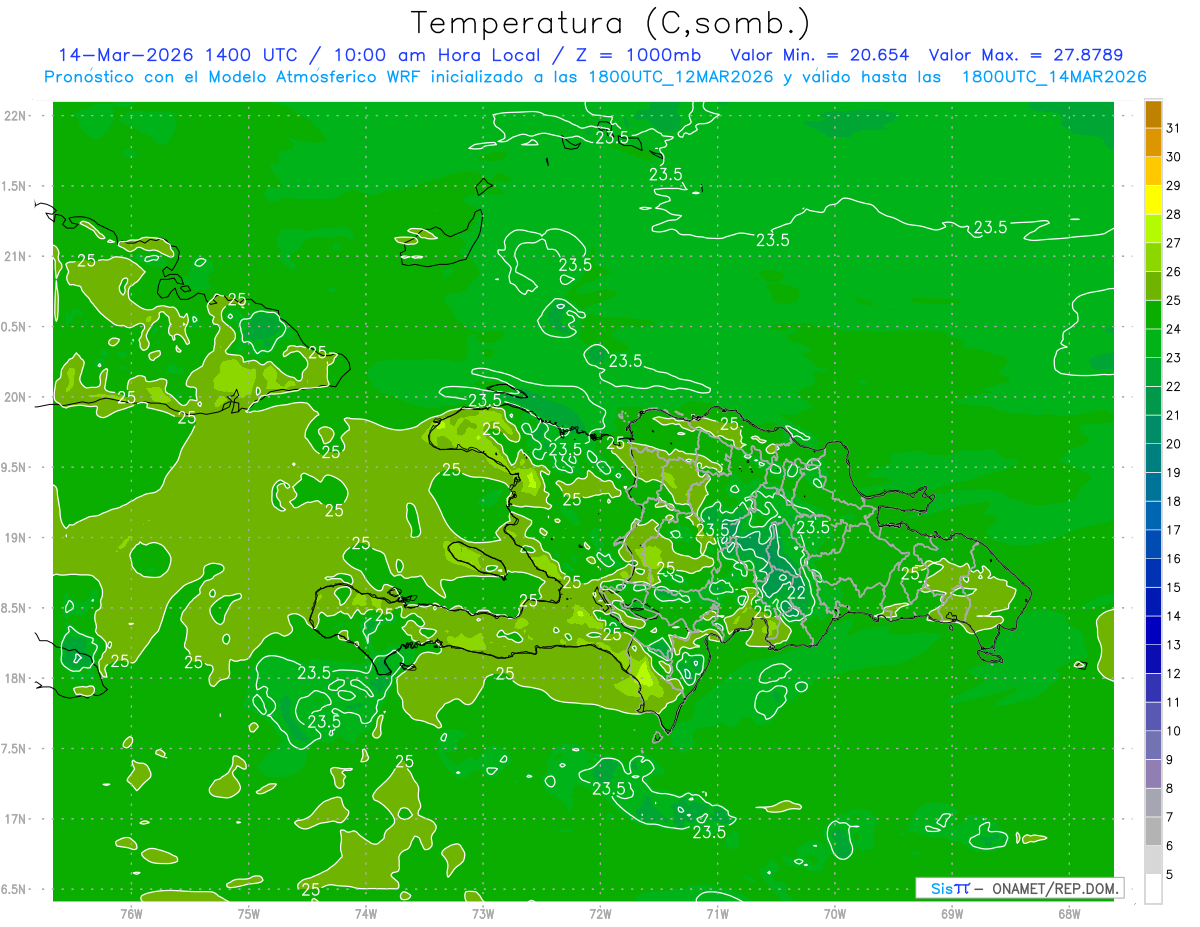
Task: Click the legend swatch above value 31
Action: (x=1153, y=113)
